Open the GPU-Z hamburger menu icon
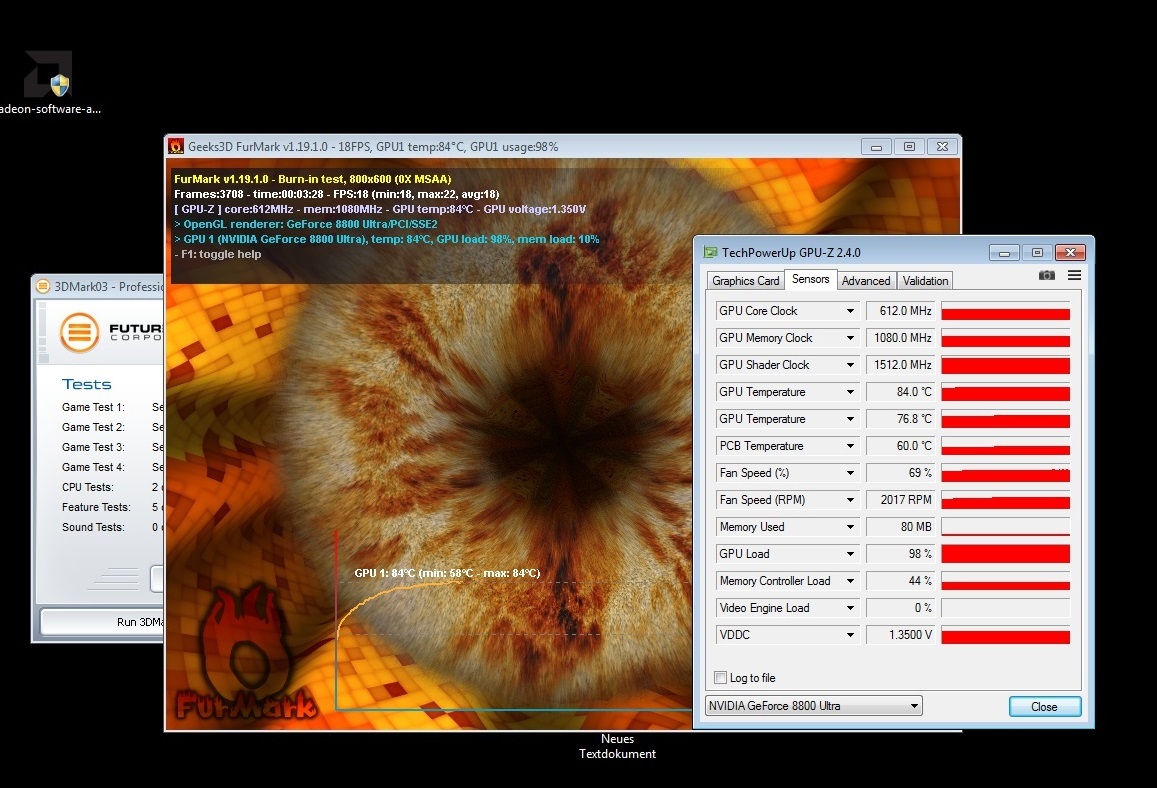The image size is (1157, 788). [1074, 275]
